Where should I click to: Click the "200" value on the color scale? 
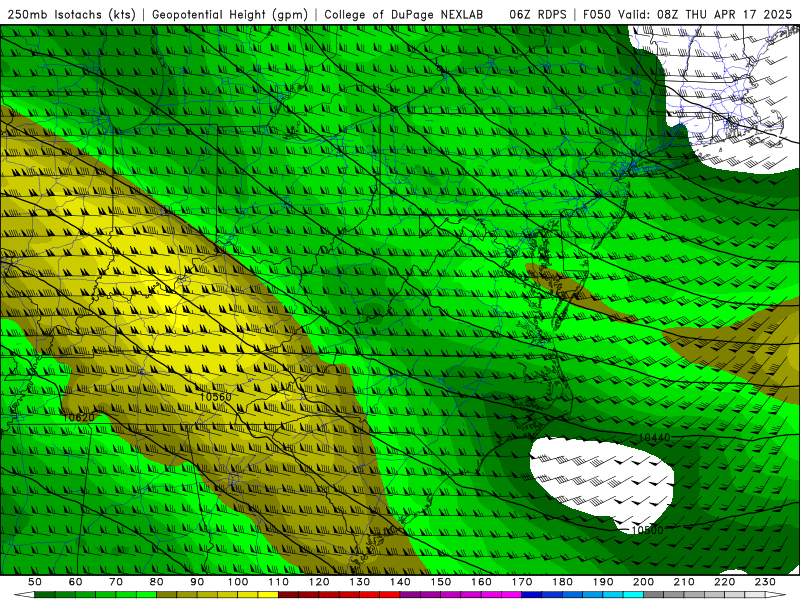pos(643,582)
